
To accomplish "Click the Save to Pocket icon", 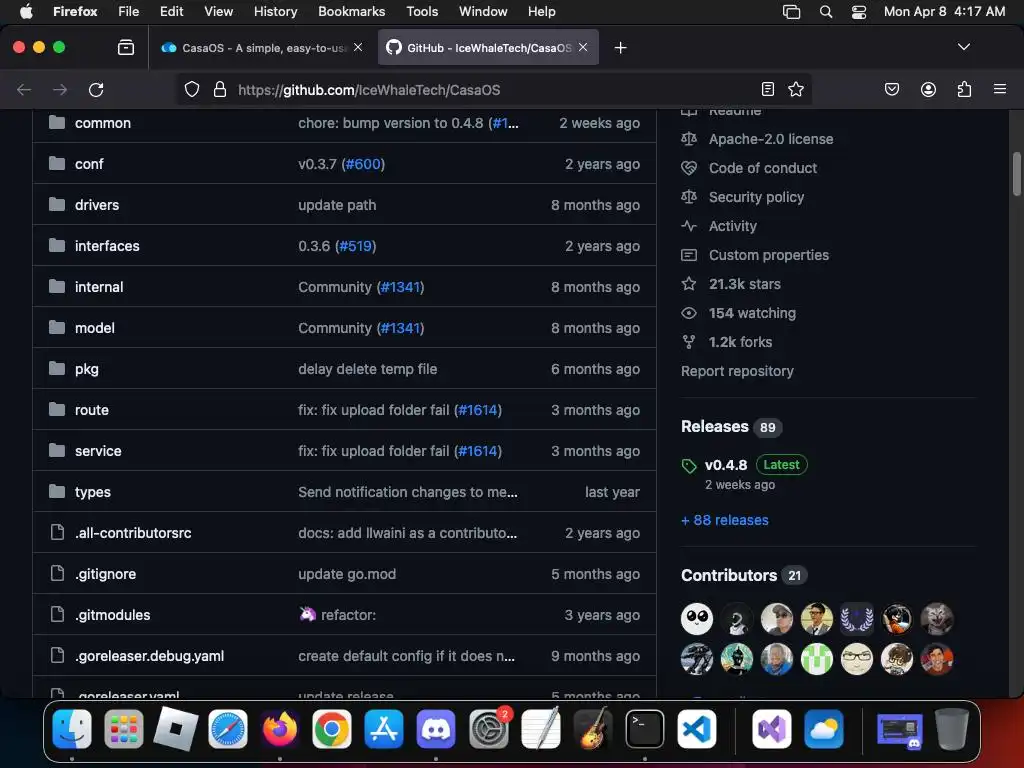I will coord(891,89).
